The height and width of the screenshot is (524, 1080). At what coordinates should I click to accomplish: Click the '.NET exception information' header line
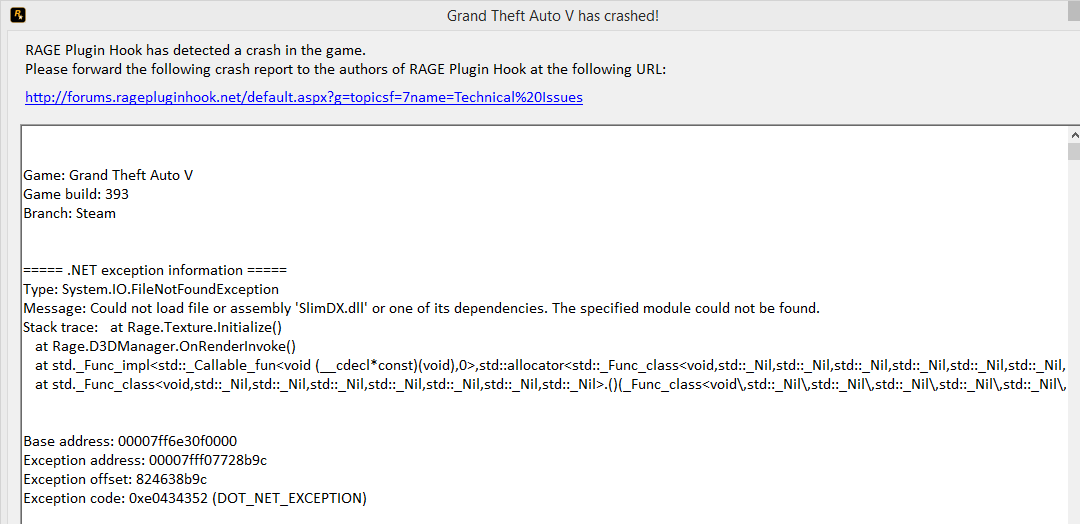(155, 270)
